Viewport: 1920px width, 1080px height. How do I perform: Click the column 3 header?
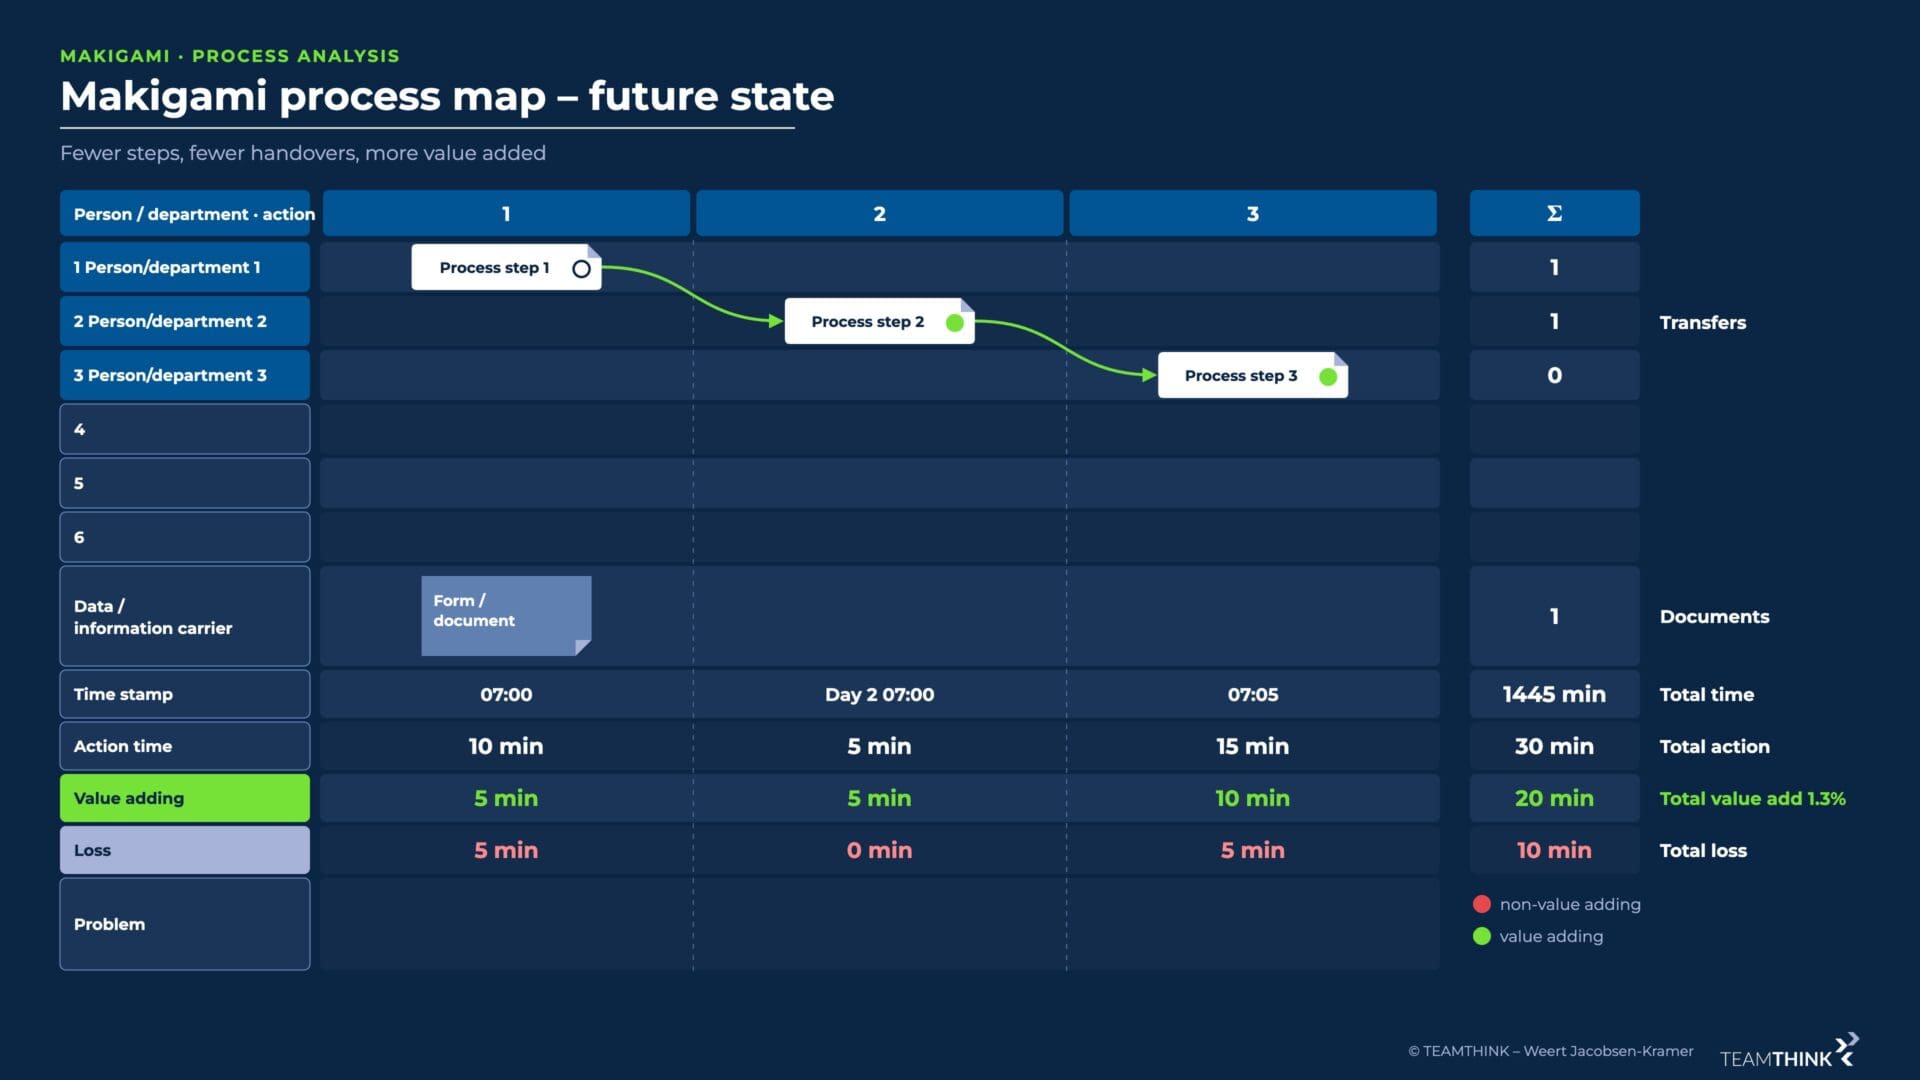(1253, 213)
